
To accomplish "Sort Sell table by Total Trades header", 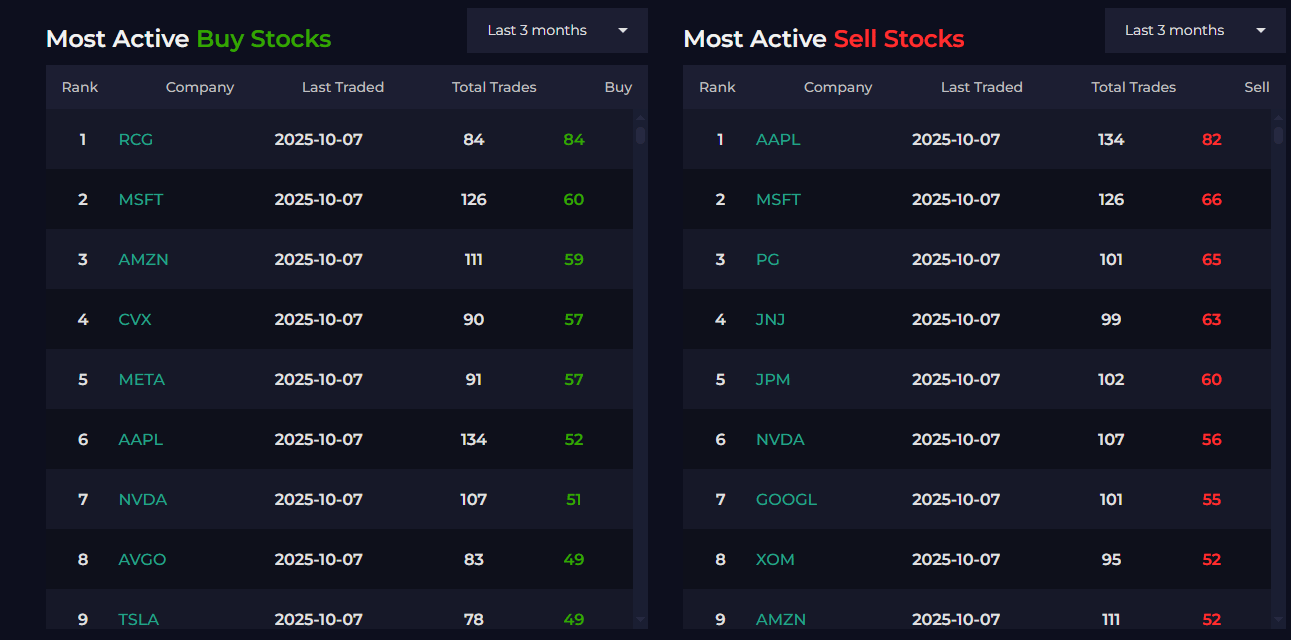I will click(x=1133, y=87).
